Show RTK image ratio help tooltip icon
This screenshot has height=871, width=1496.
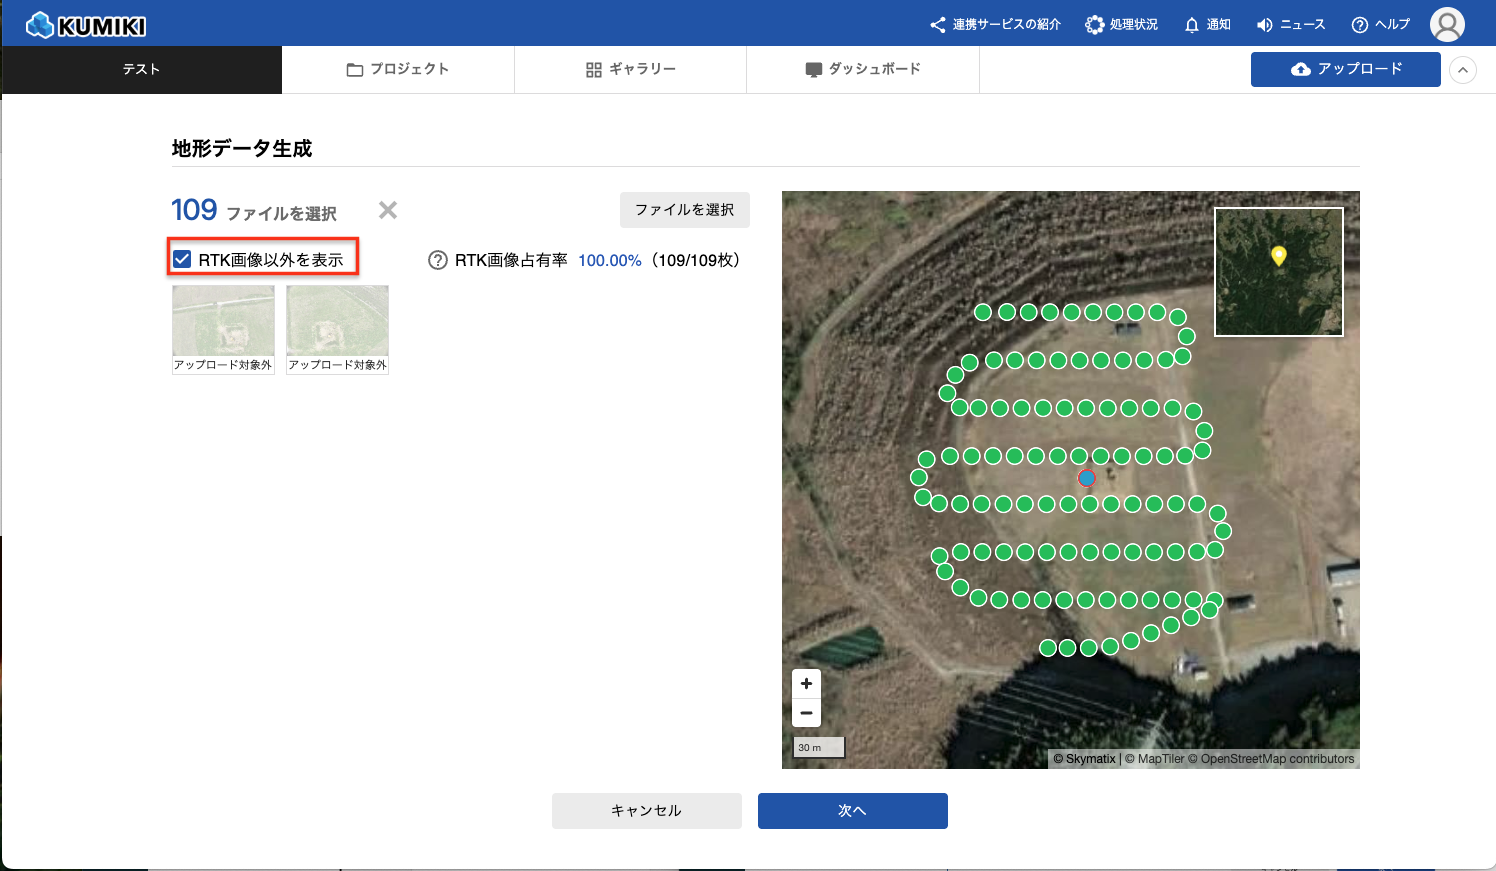click(437, 260)
